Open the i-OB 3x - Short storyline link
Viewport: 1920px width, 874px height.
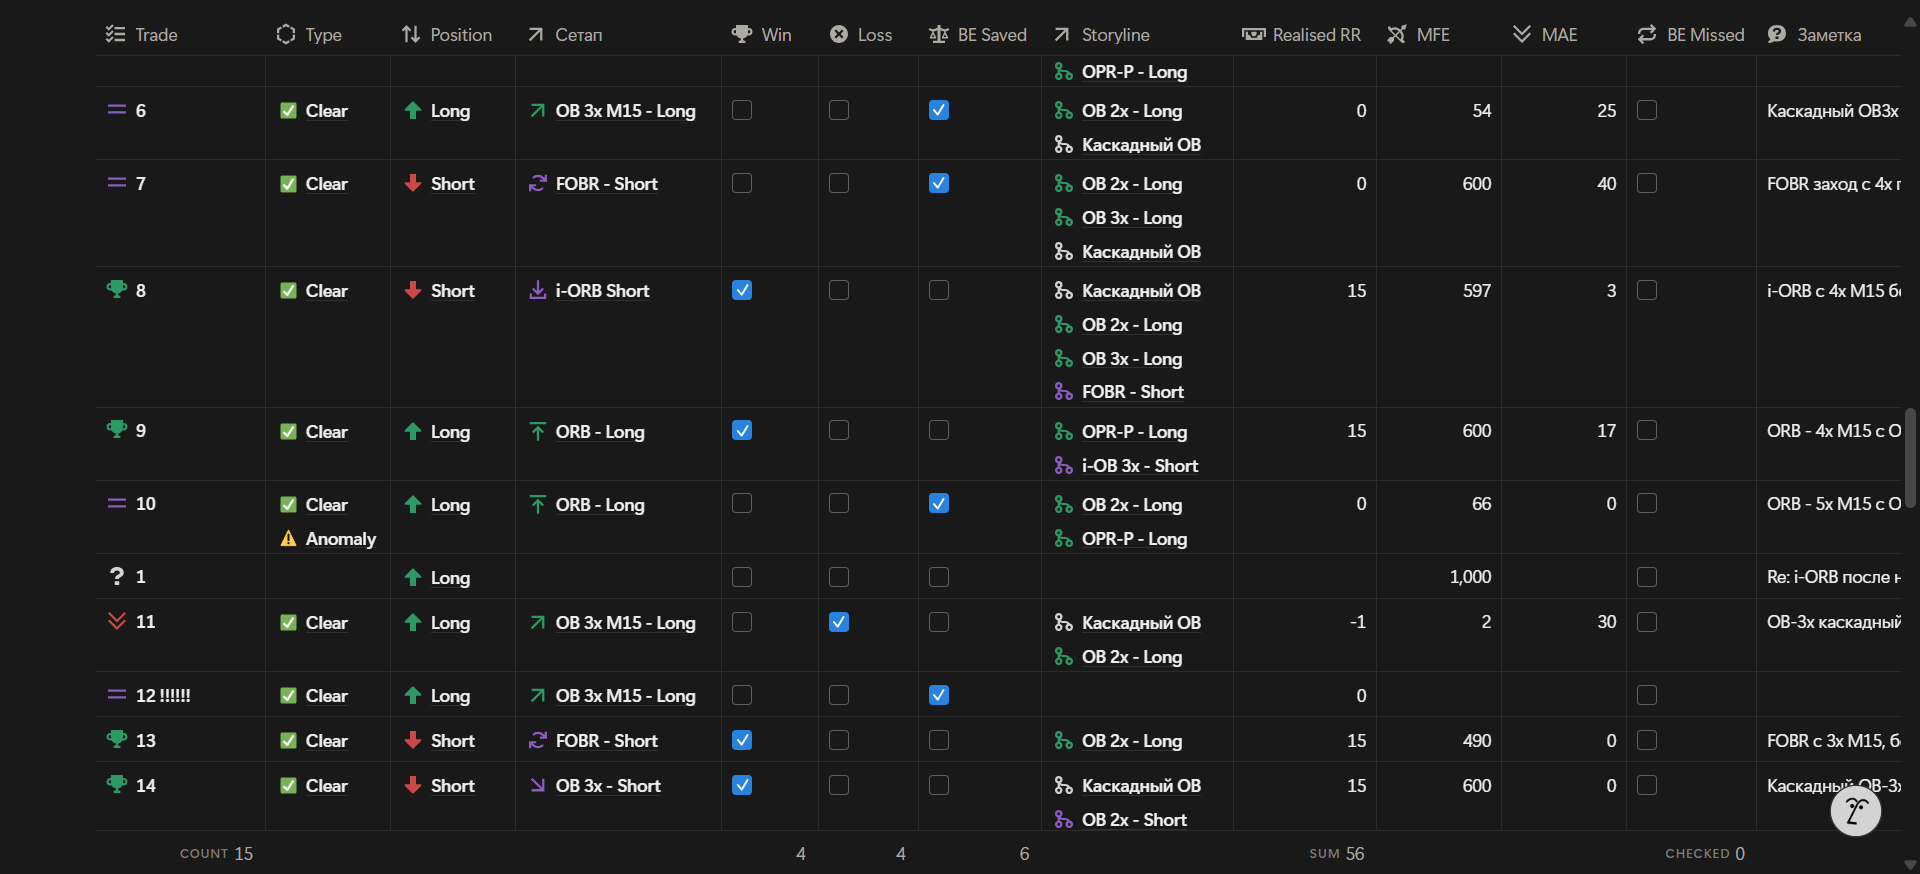[1139, 465]
